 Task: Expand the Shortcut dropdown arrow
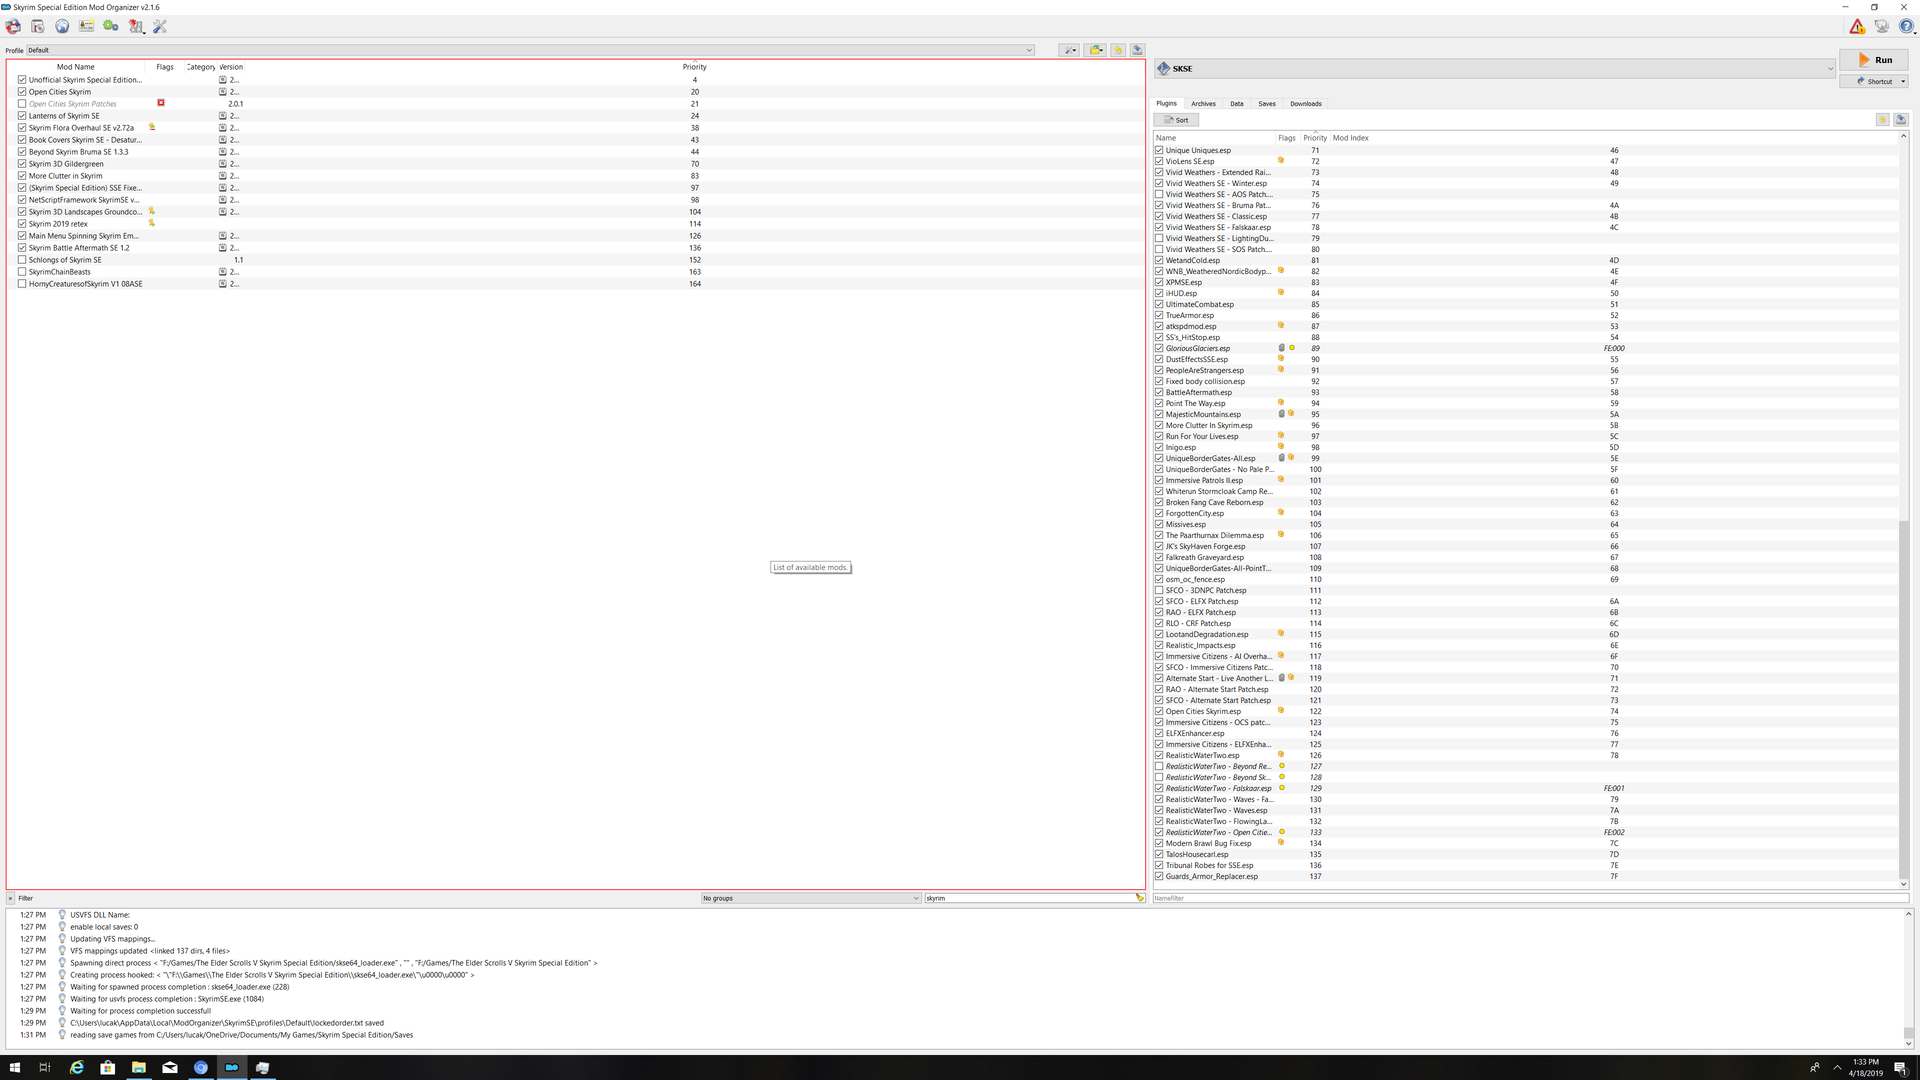1903,81
